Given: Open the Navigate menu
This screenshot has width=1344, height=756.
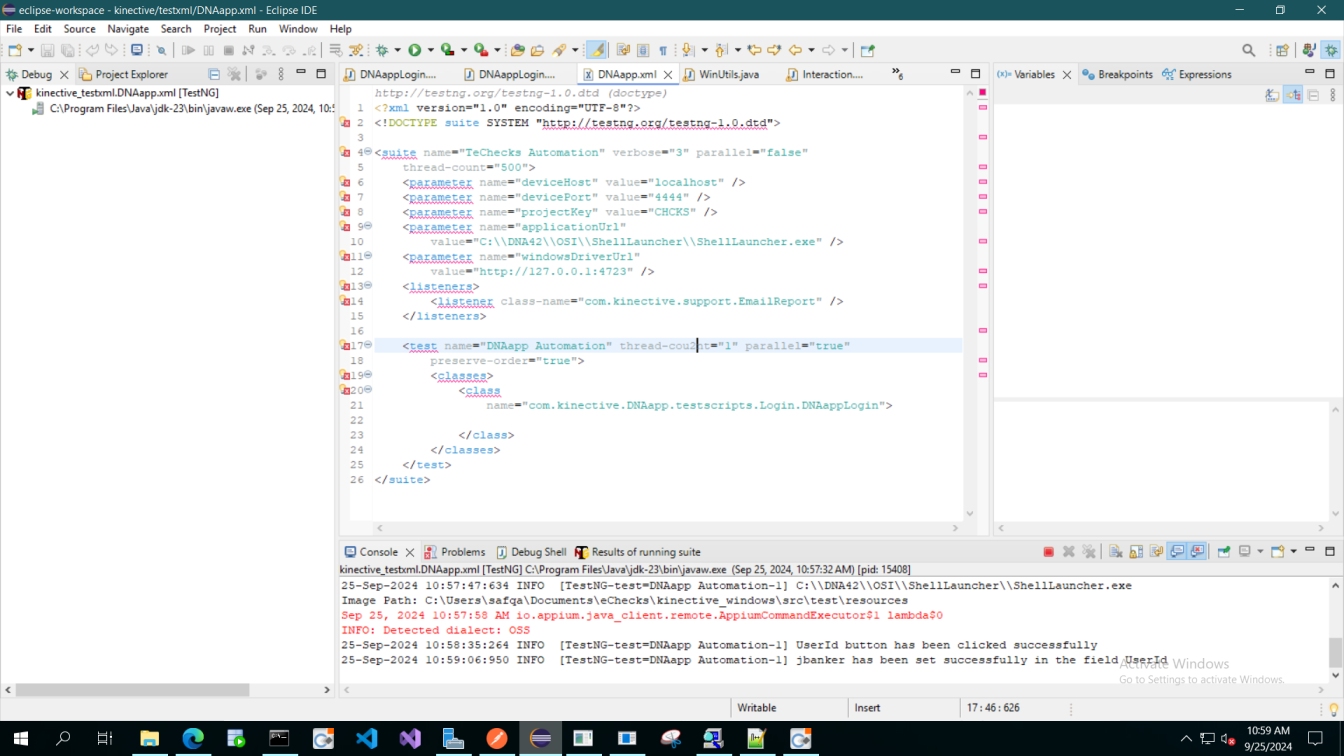Looking at the screenshot, I should (x=128, y=29).
